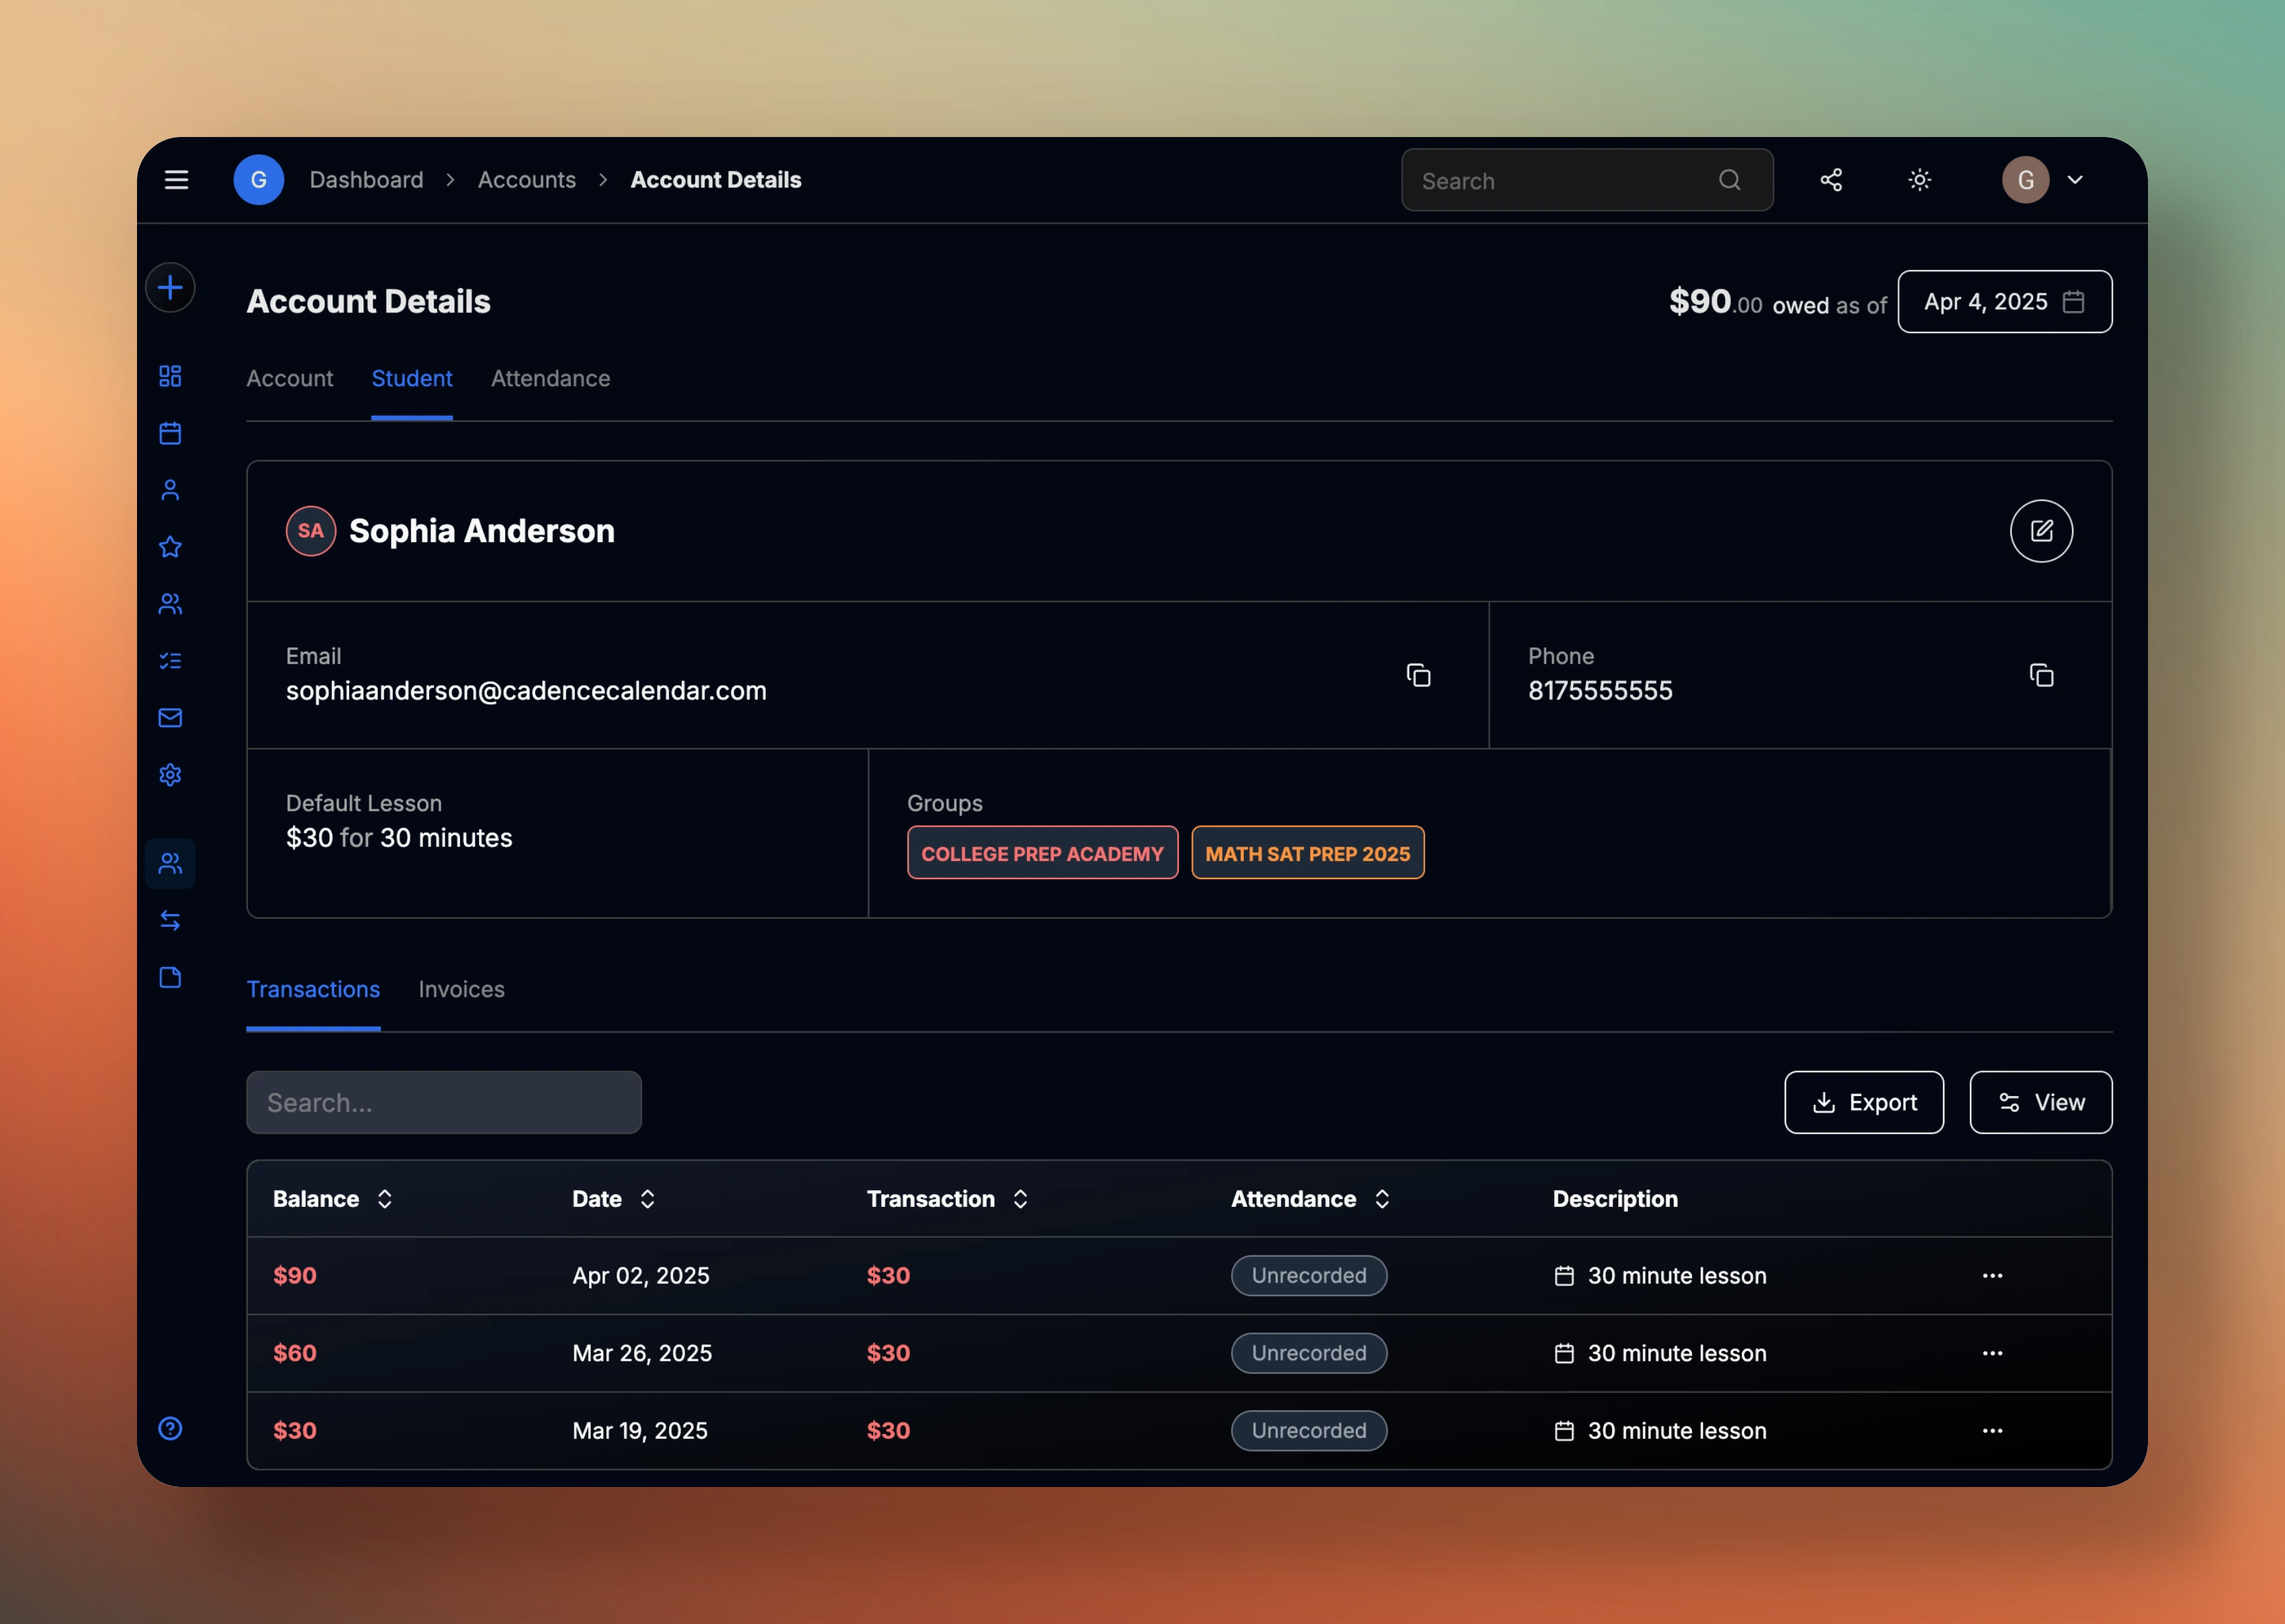
Task: Click the email sophiaanderson@cadencecalendar.com
Action: pos(526,690)
